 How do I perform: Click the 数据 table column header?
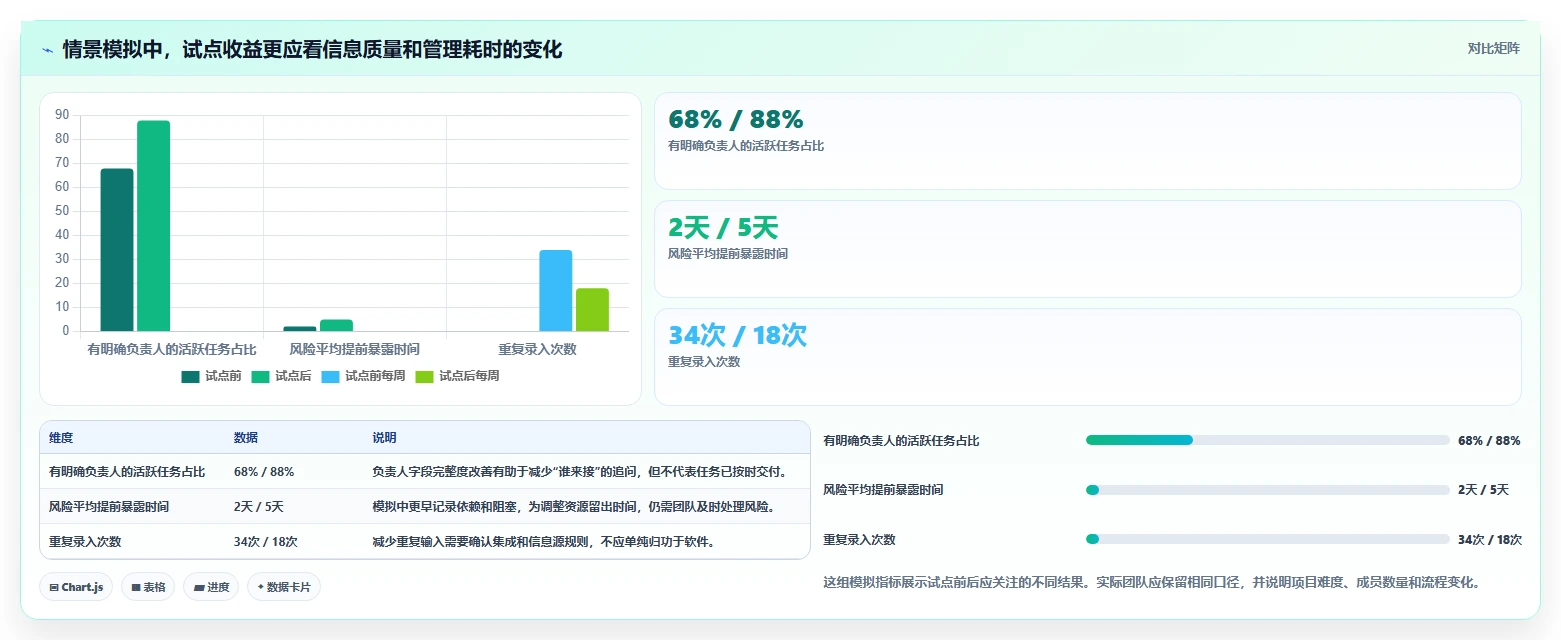click(x=246, y=438)
